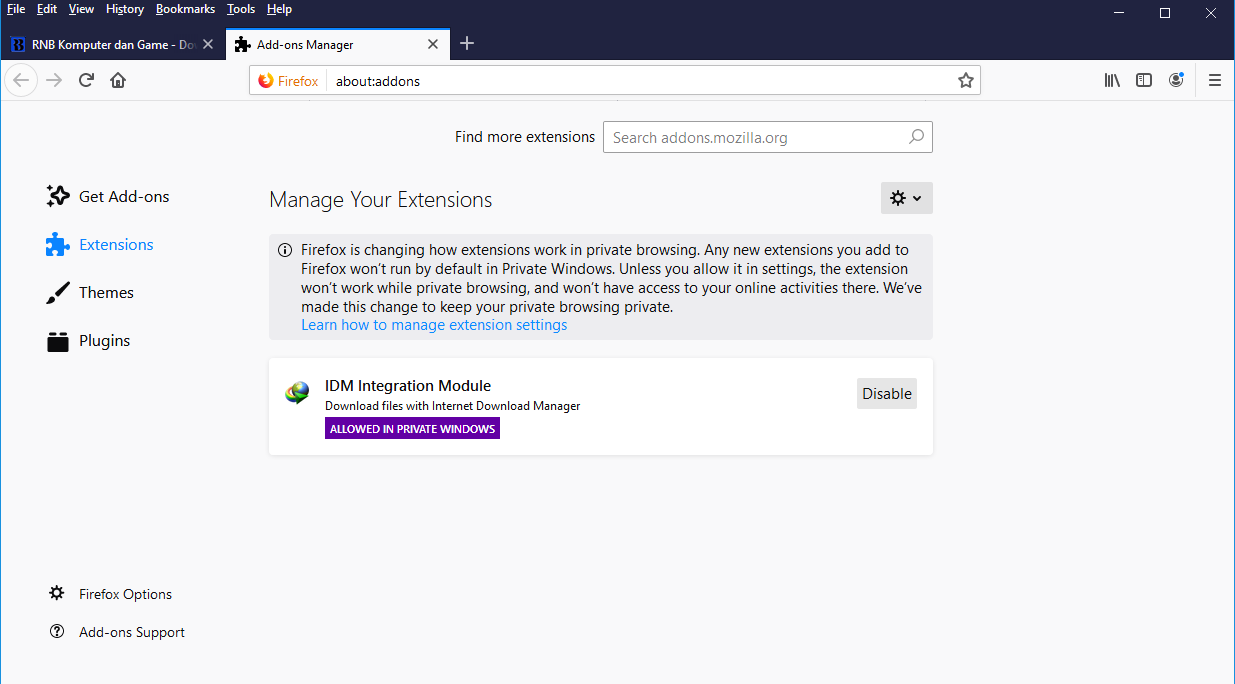Open Plugins category in sidebar
This screenshot has height=684, width=1235.
click(x=88, y=340)
